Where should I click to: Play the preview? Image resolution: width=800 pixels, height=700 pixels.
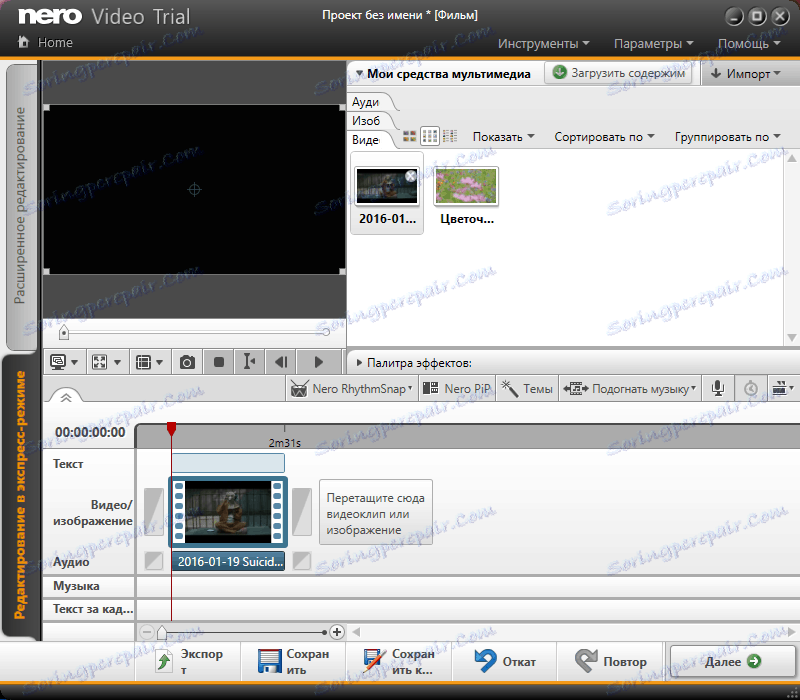click(319, 362)
